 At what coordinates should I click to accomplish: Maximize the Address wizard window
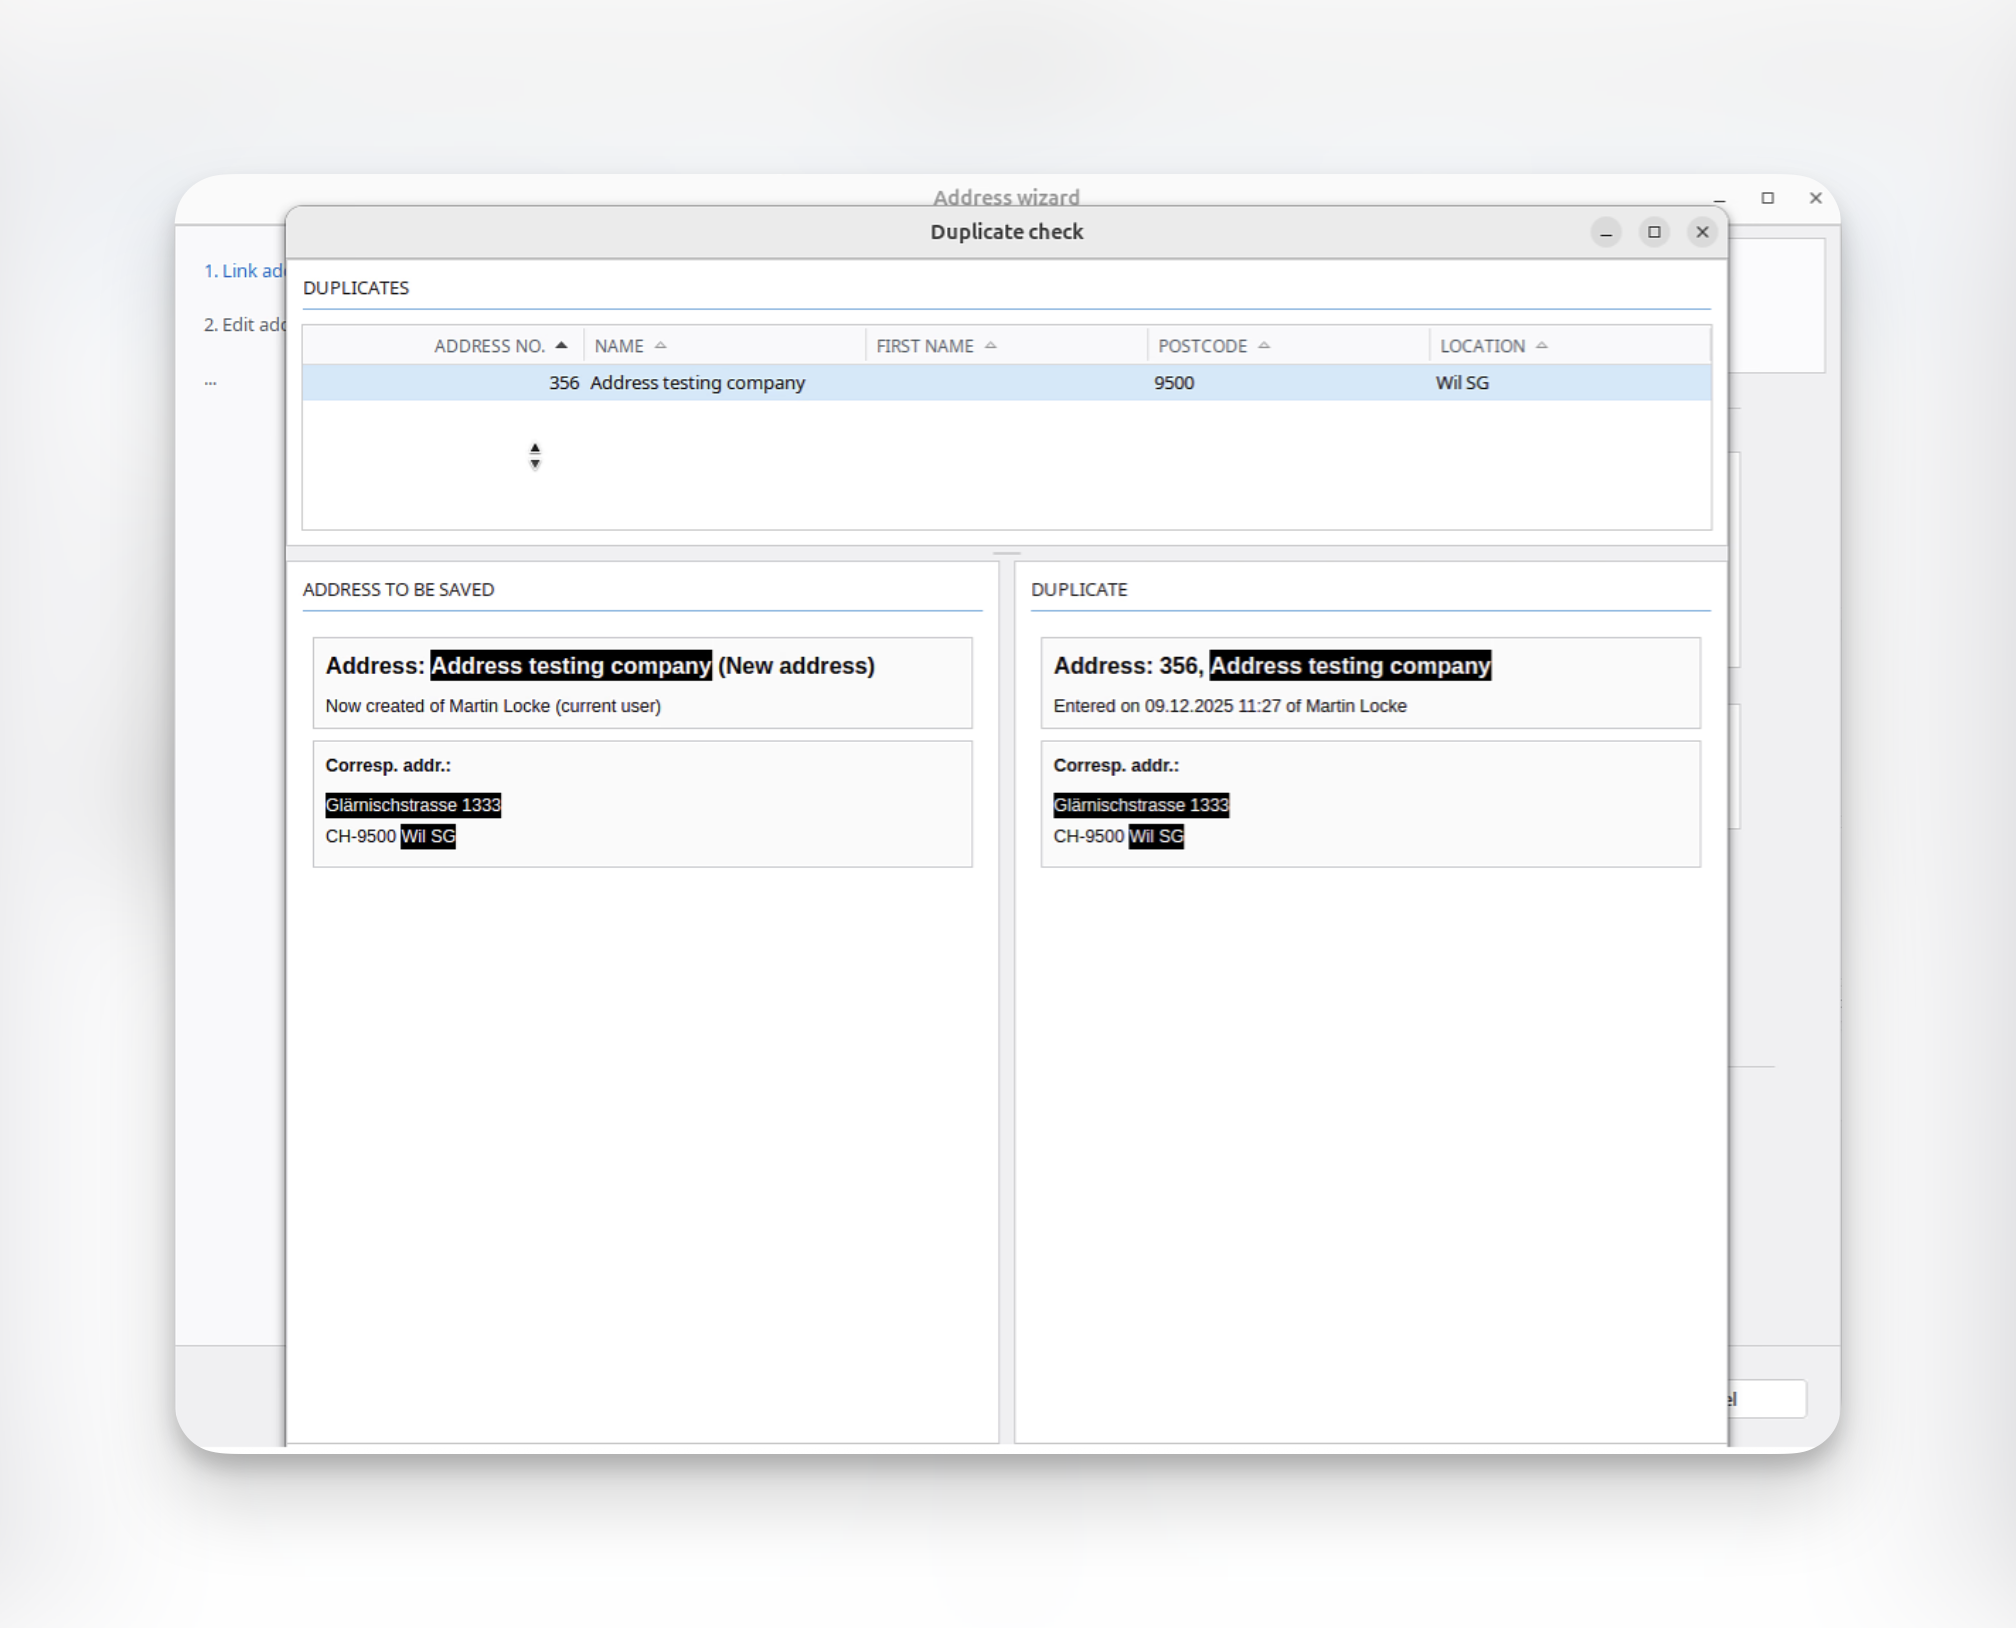point(1767,198)
